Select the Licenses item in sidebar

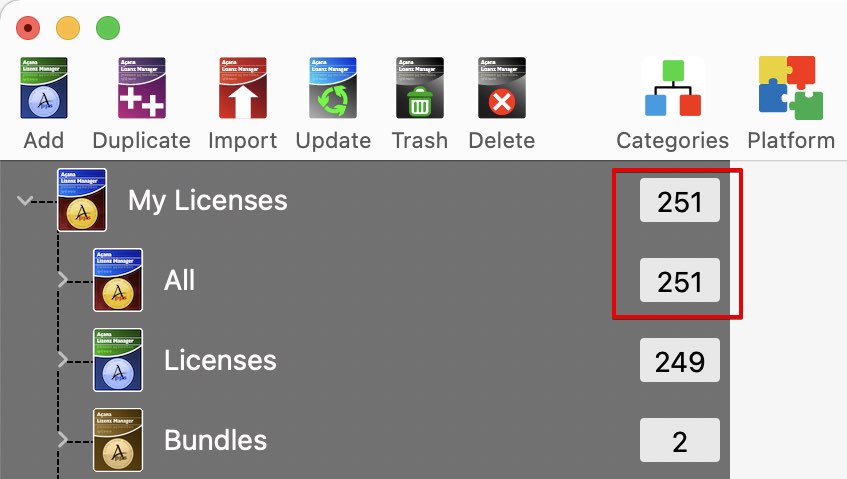click(220, 361)
